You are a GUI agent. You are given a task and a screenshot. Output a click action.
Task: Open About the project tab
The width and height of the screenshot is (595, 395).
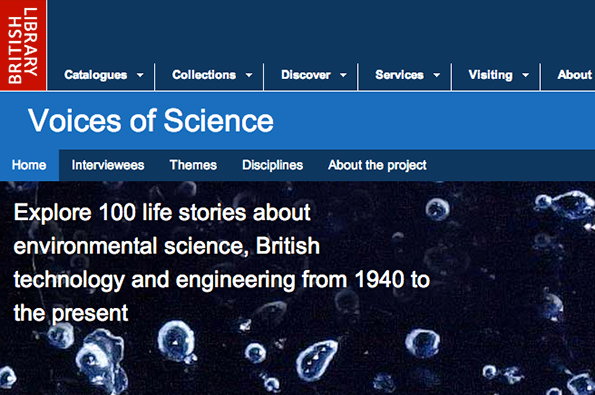(377, 165)
